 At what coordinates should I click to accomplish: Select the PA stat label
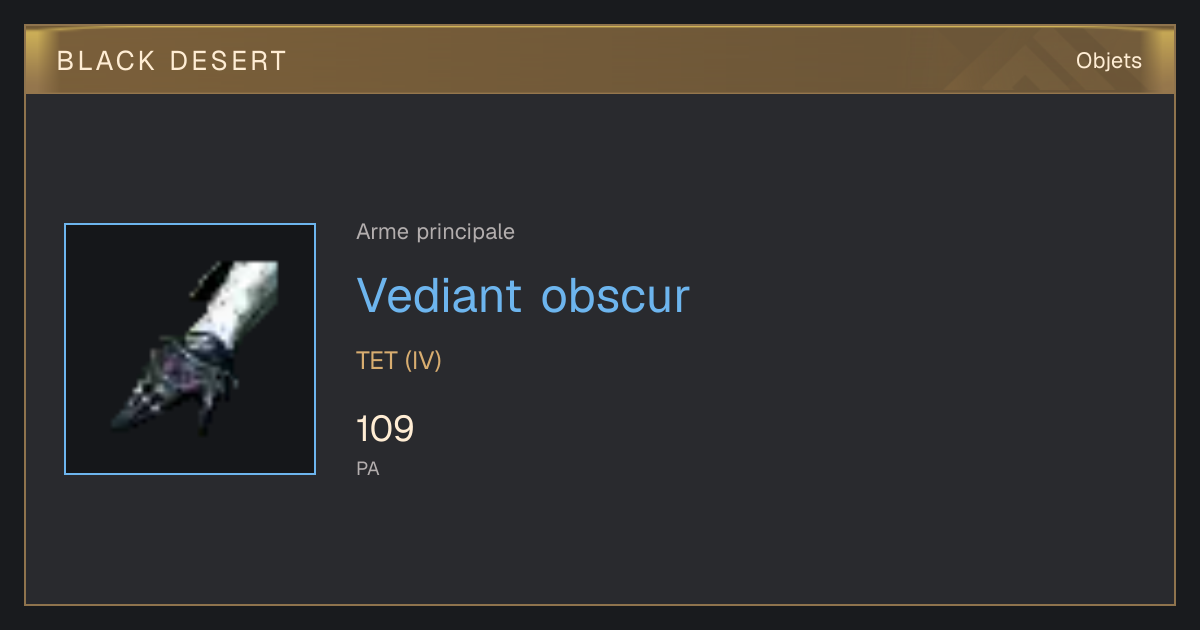(368, 468)
